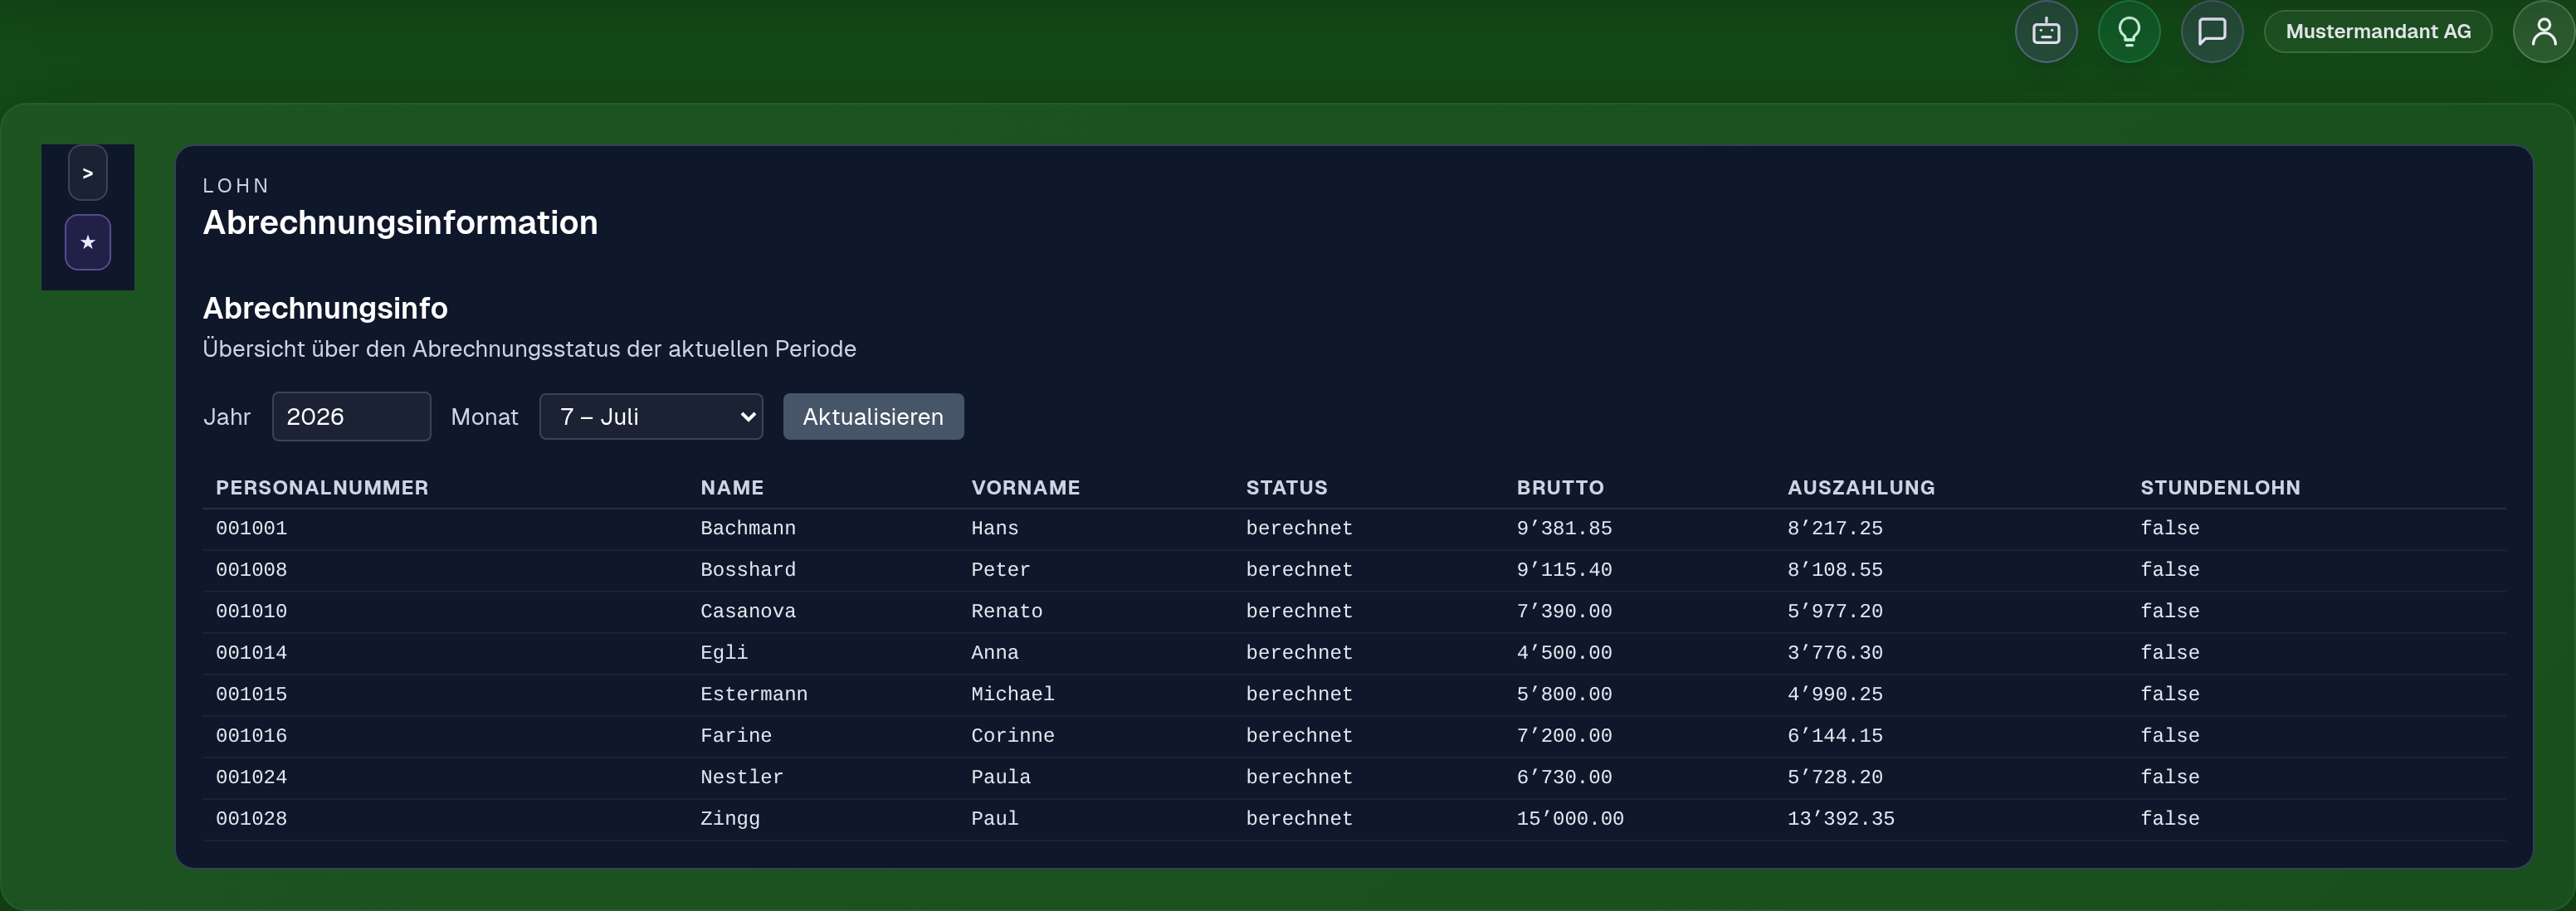The image size is (2576, 911).
Task: Open the user profile icon
Action: (2543, 32)
